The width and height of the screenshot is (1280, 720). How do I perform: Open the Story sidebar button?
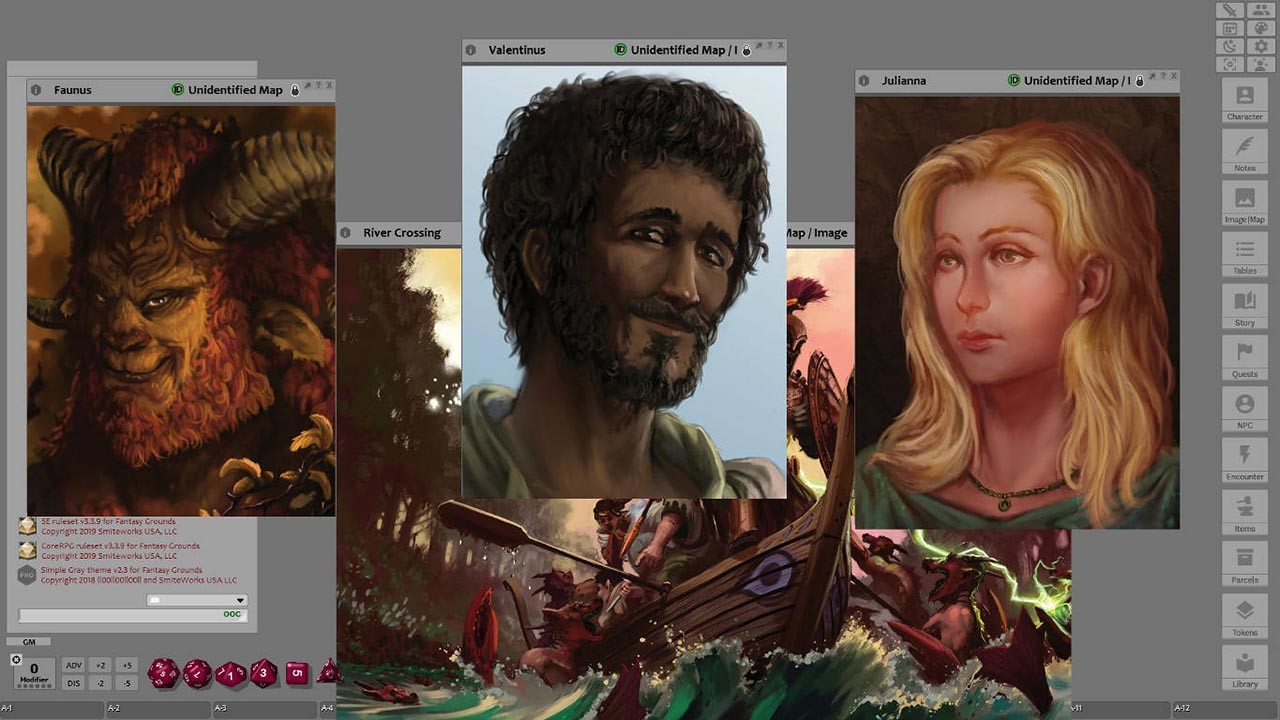point(1244,306)
